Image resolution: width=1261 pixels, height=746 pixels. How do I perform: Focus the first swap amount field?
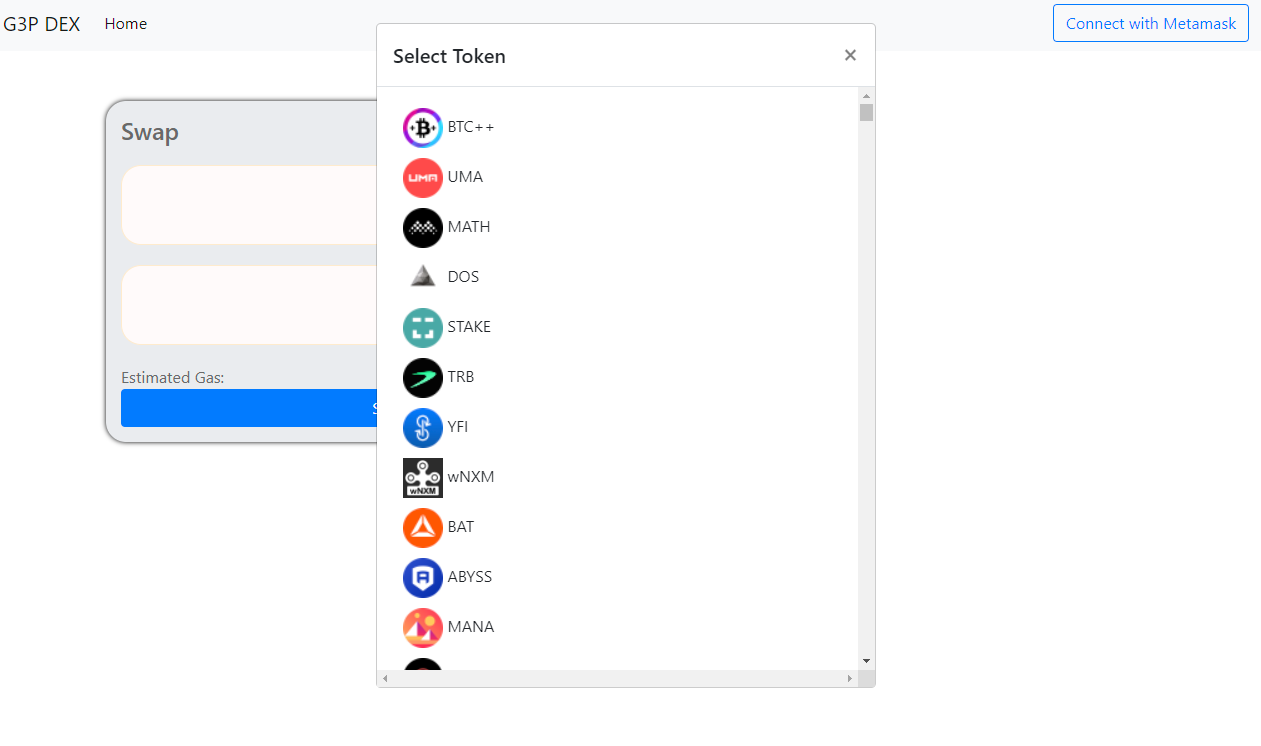click(249, 205)
